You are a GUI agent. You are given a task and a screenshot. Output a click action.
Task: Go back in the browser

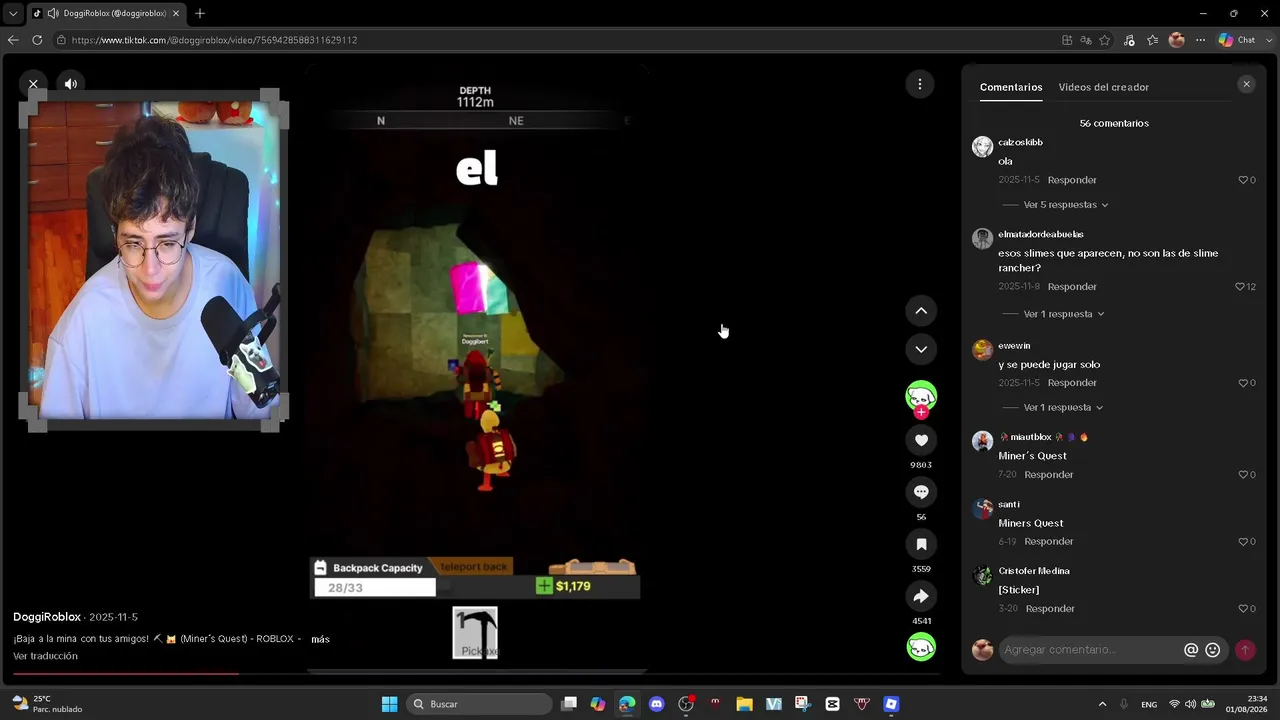pyautogui.click(x=13, y=40)
